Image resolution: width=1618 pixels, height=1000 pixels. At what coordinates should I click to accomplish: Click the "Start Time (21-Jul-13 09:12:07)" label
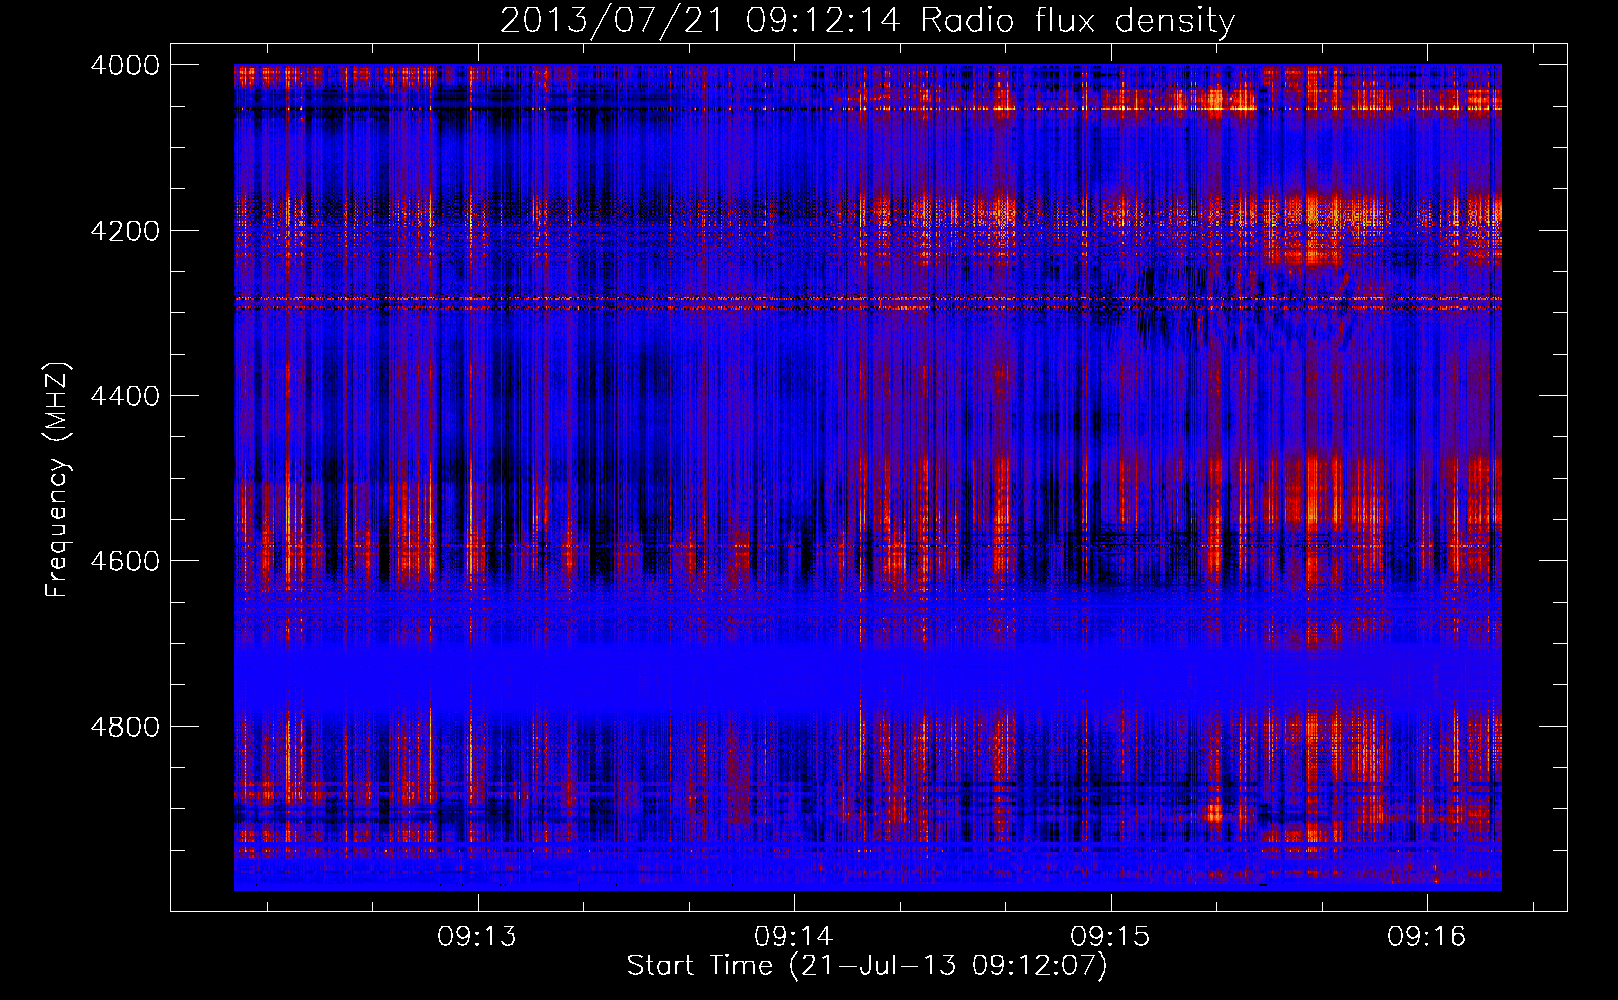pos(867,966)
